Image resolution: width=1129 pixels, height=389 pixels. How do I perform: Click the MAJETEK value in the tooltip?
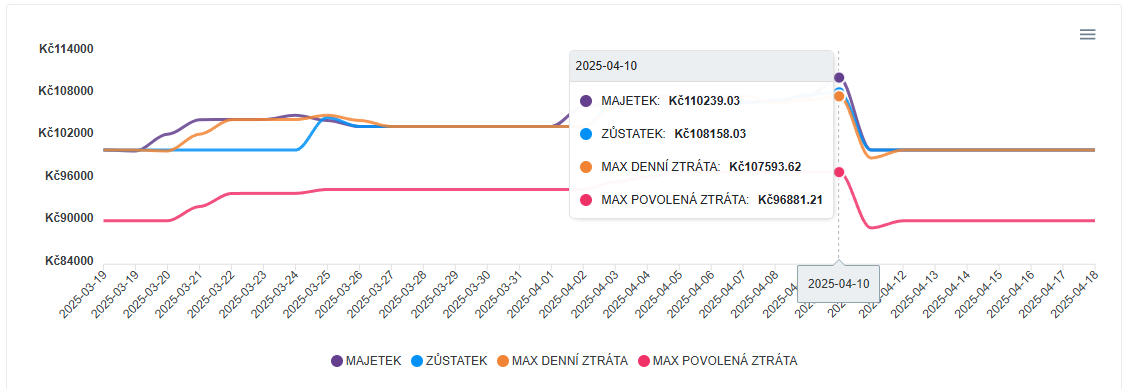click(704, 101)
